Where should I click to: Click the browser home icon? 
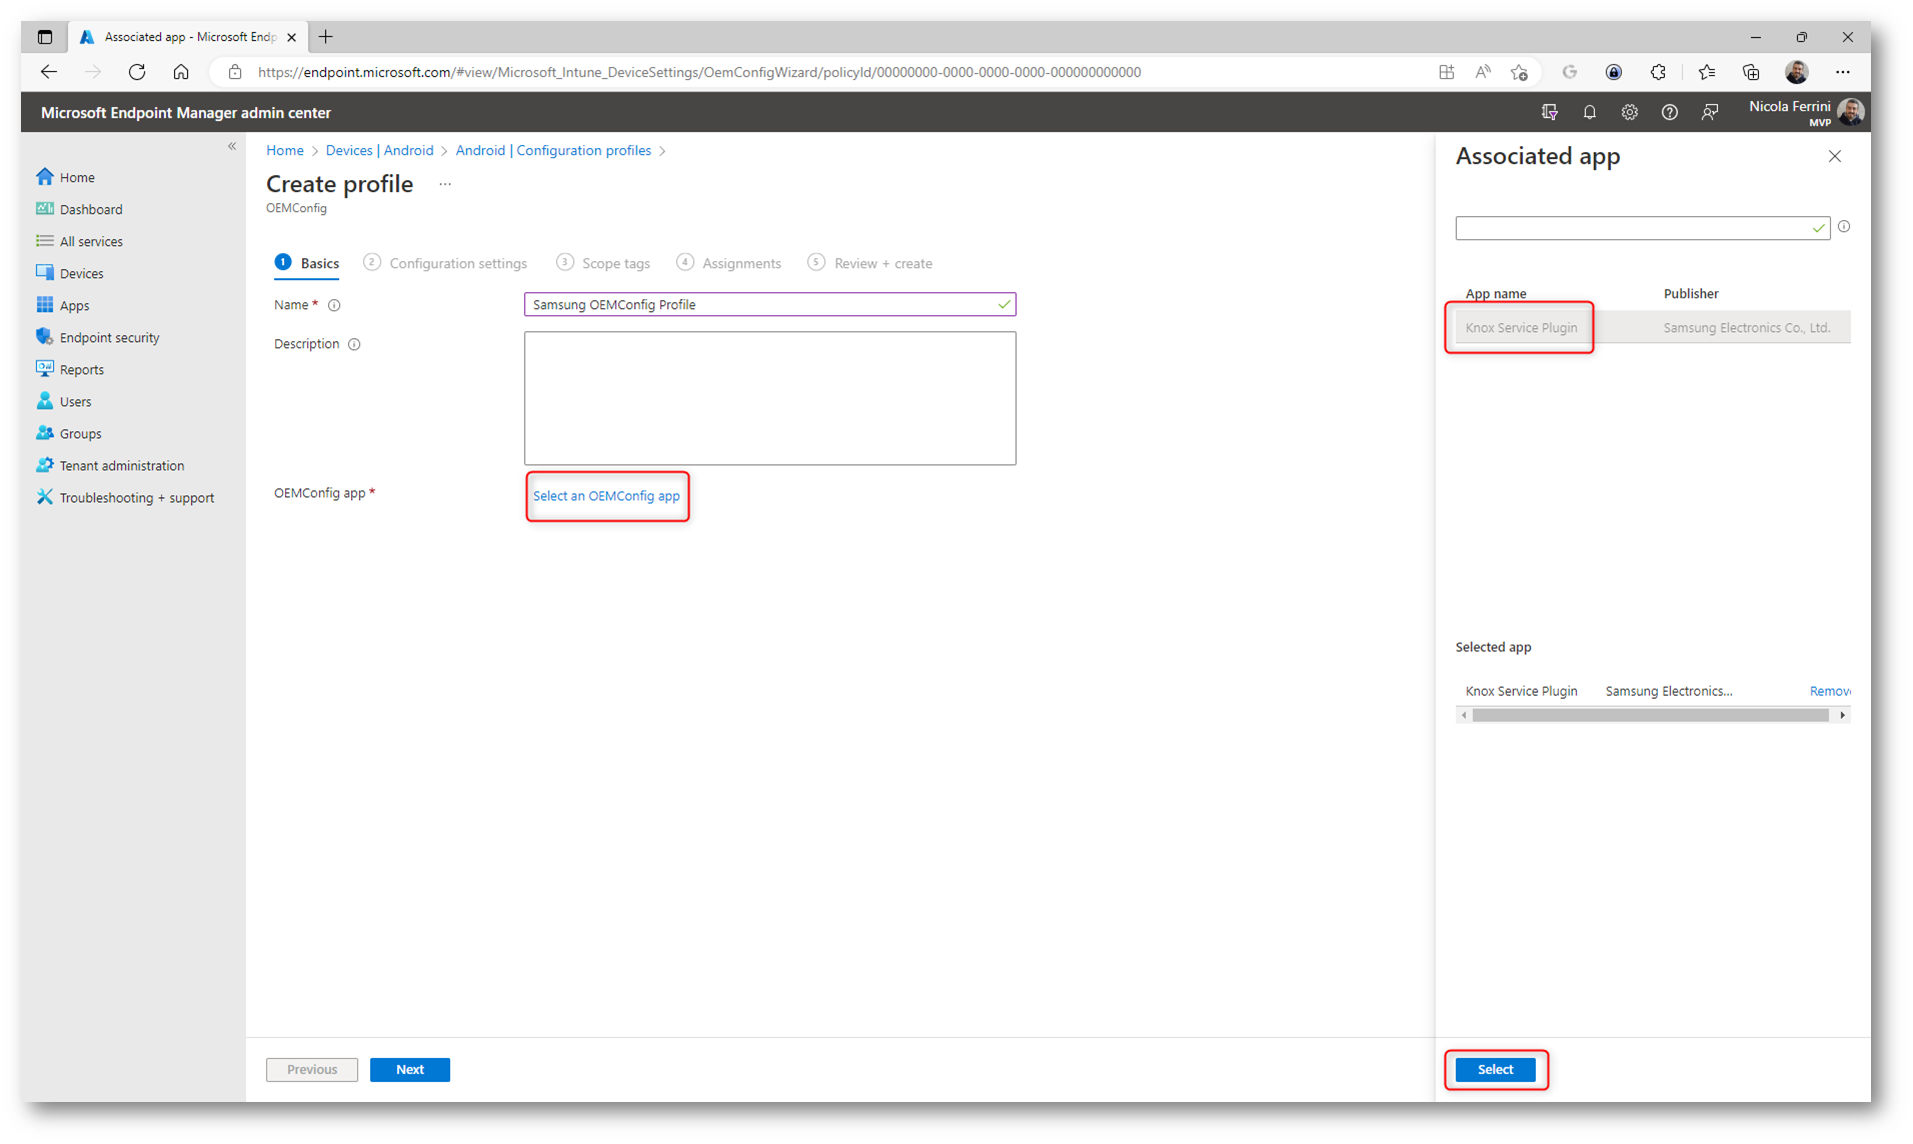click(181, 72)
